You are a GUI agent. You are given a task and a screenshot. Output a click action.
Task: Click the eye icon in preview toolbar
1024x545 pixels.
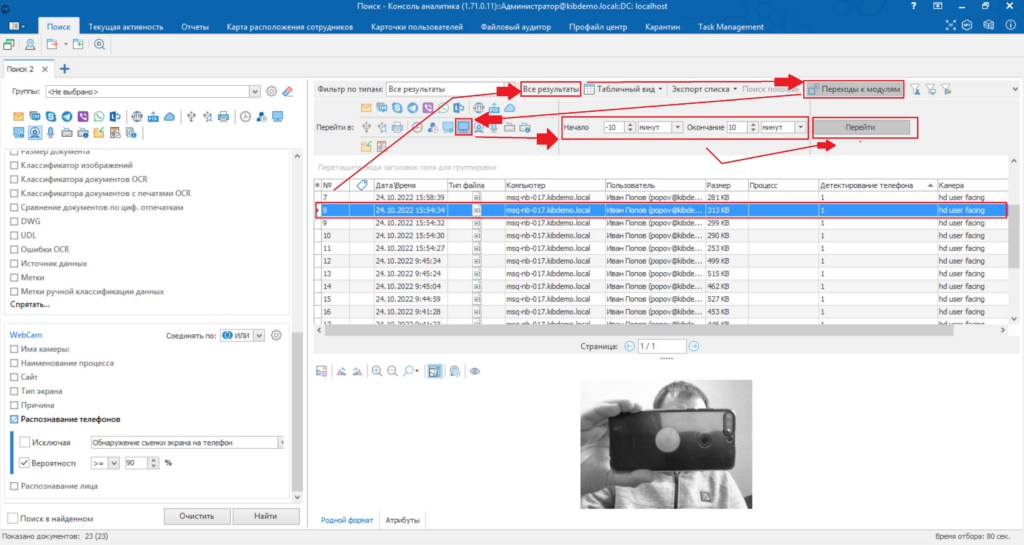pyautogui.click(x=476, y=371)
